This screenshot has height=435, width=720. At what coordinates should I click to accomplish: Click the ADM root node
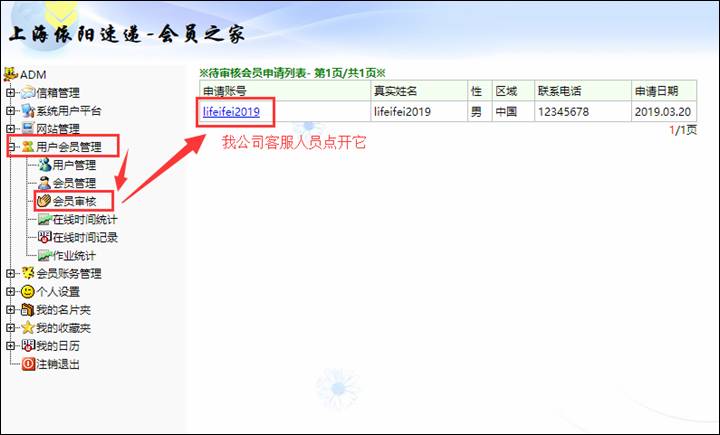32,75
